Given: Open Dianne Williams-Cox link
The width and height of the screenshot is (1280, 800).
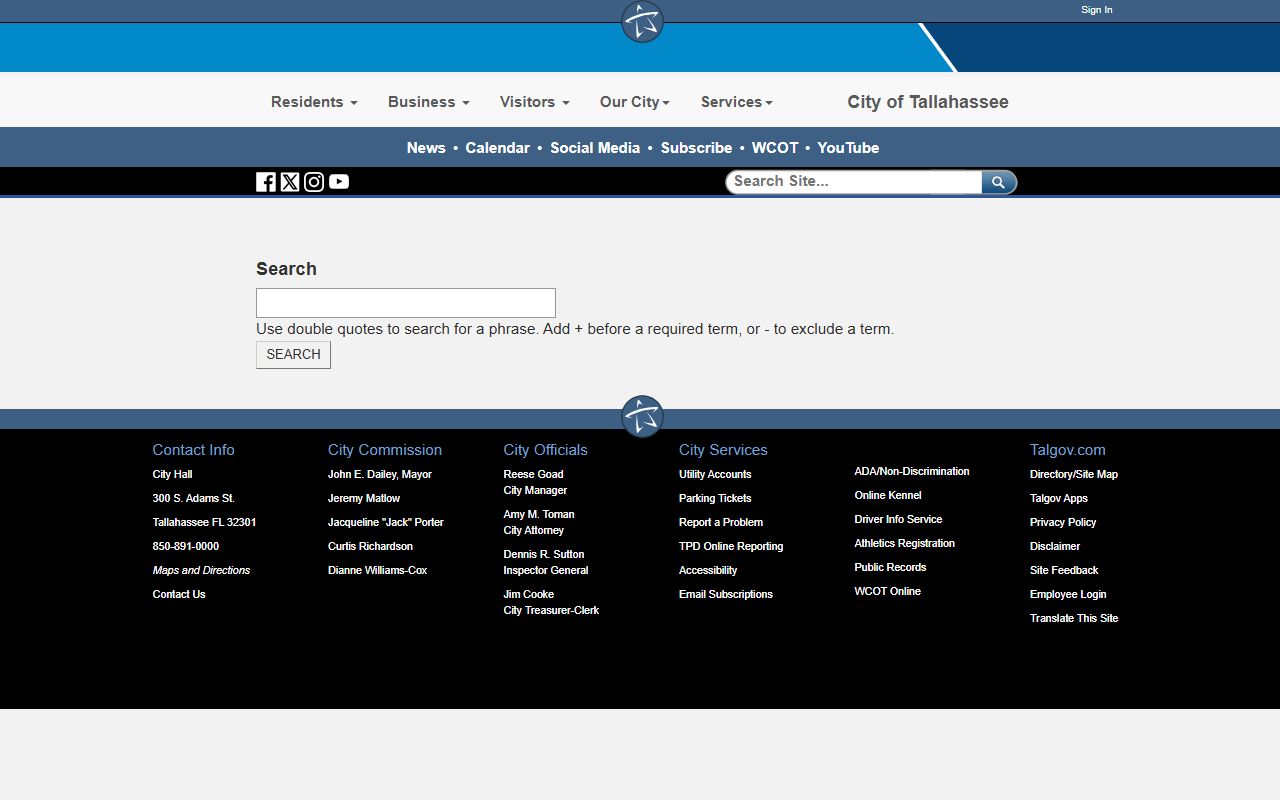Looking at the screenshot, I should coord(377,570).
